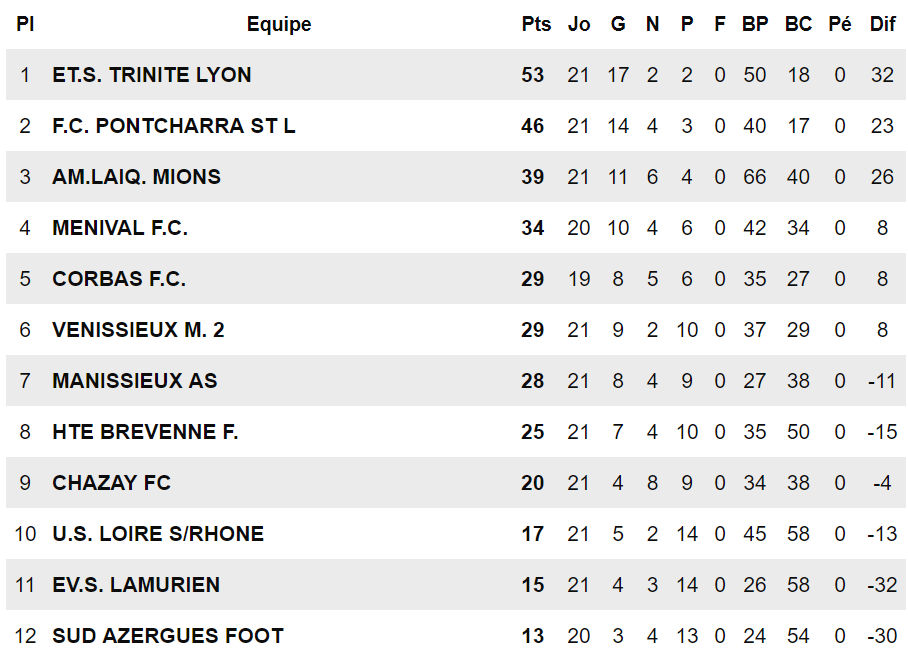Click the MENIVAL F.C. team name
908x659 pixels.
pos(120,228)
